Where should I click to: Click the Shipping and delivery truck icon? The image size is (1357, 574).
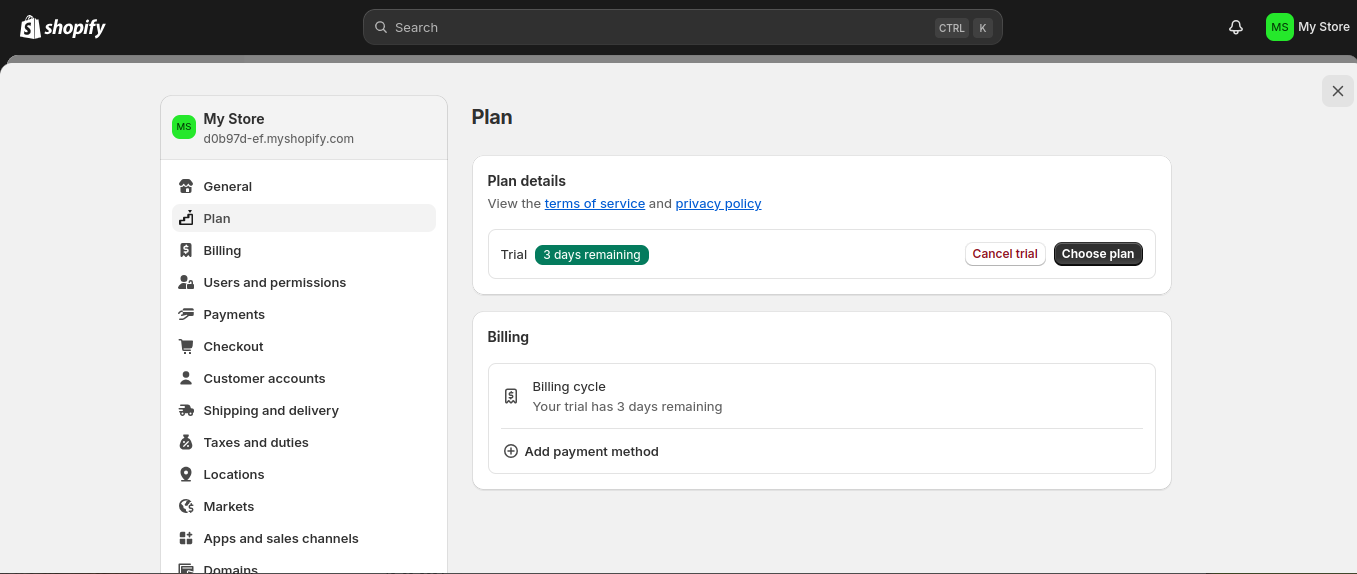point(186,410)
